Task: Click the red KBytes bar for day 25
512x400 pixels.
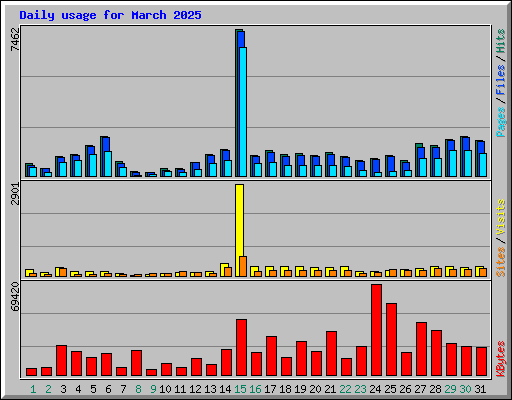Action: click(391, 340)
